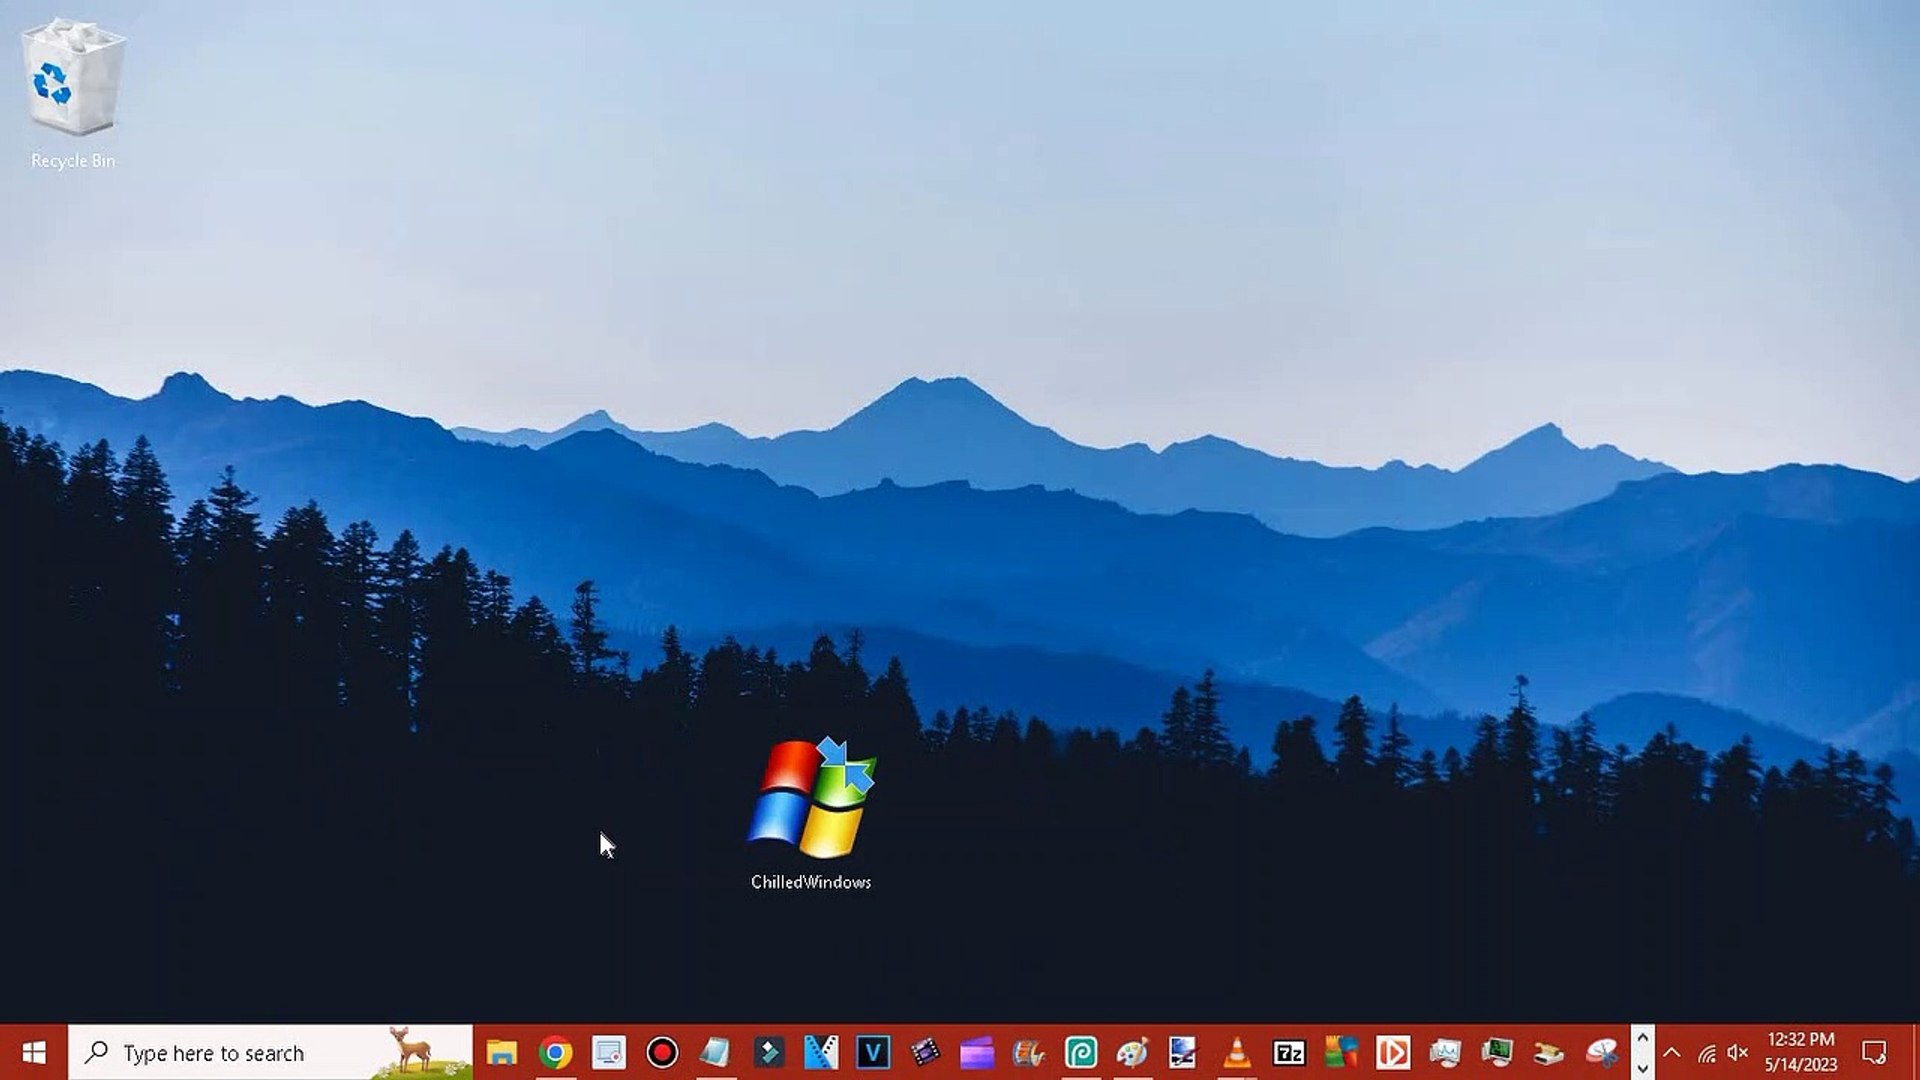The image size is (1920, 1080).
Task: Open the Paint palette icon
Action: (x=1132, y=1053)
